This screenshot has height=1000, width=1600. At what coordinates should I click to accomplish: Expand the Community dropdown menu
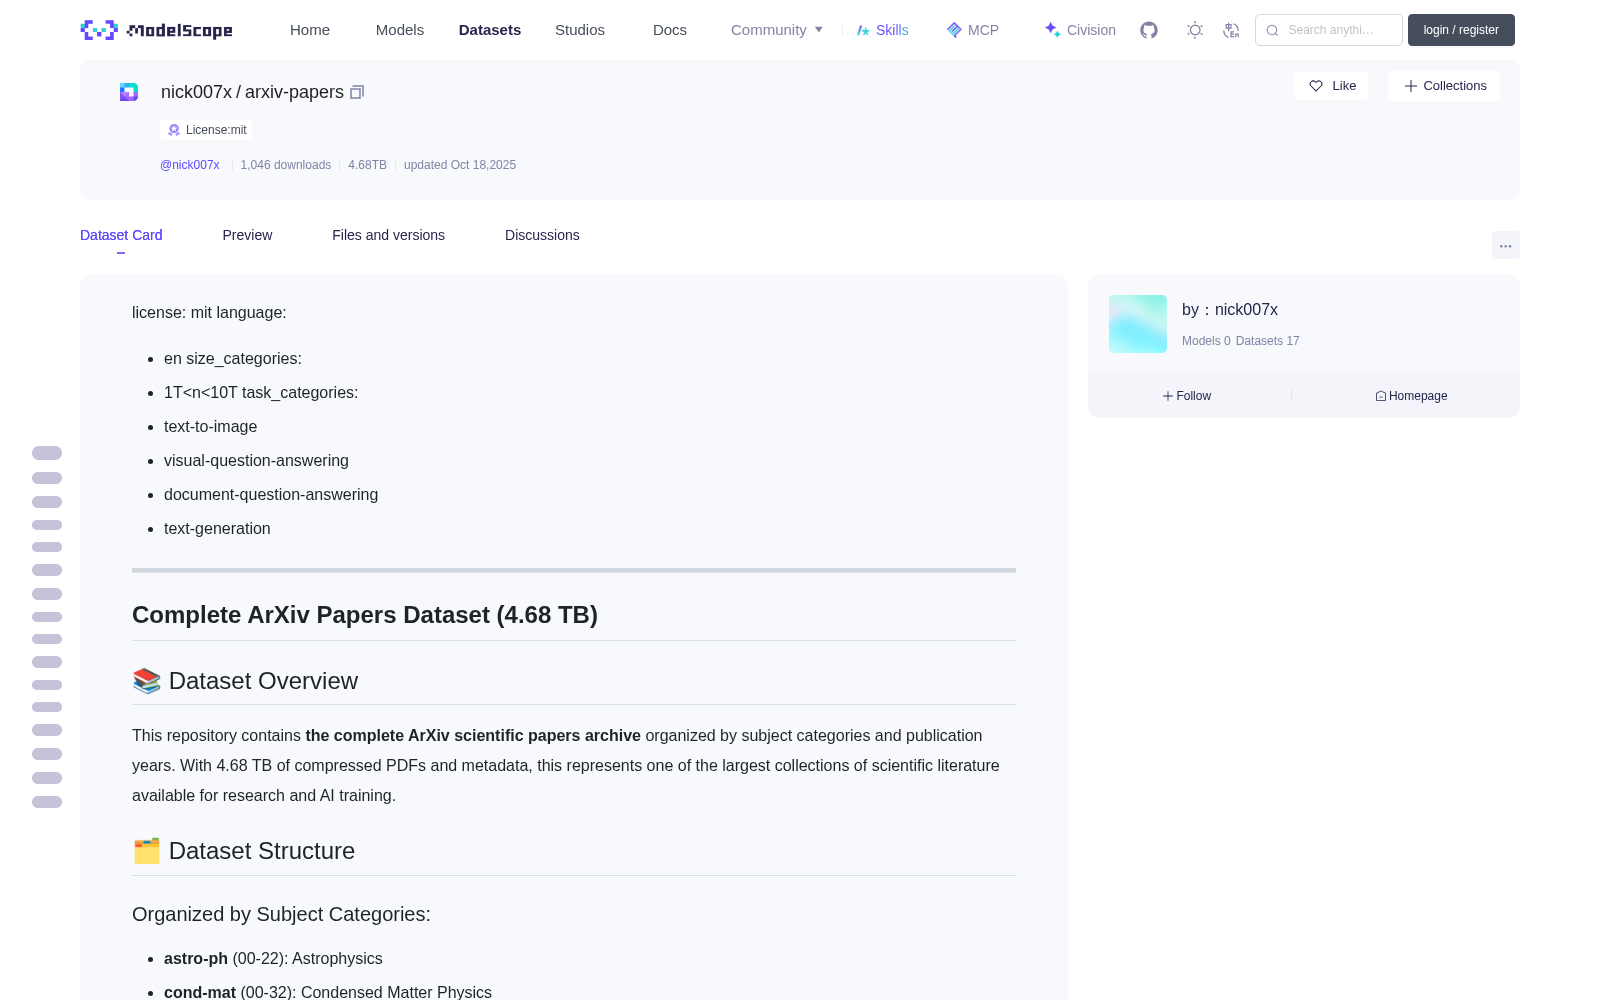[x=777, y=30]
